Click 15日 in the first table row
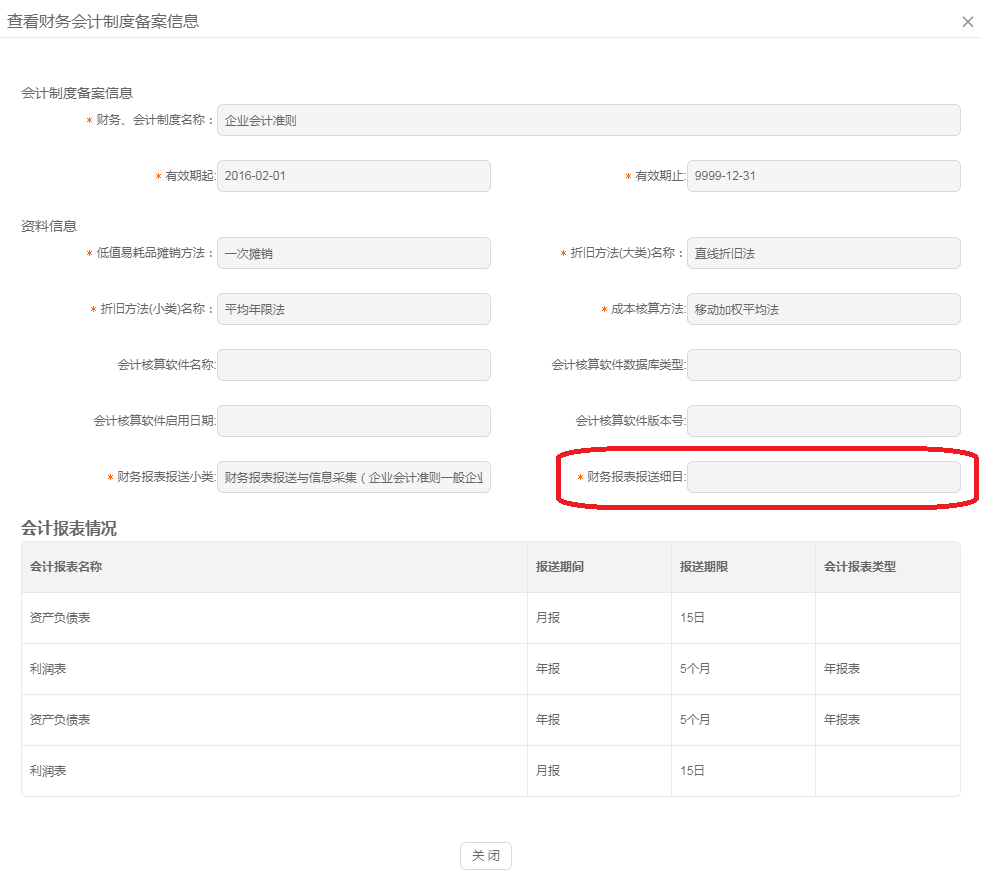 click(692, 618)
